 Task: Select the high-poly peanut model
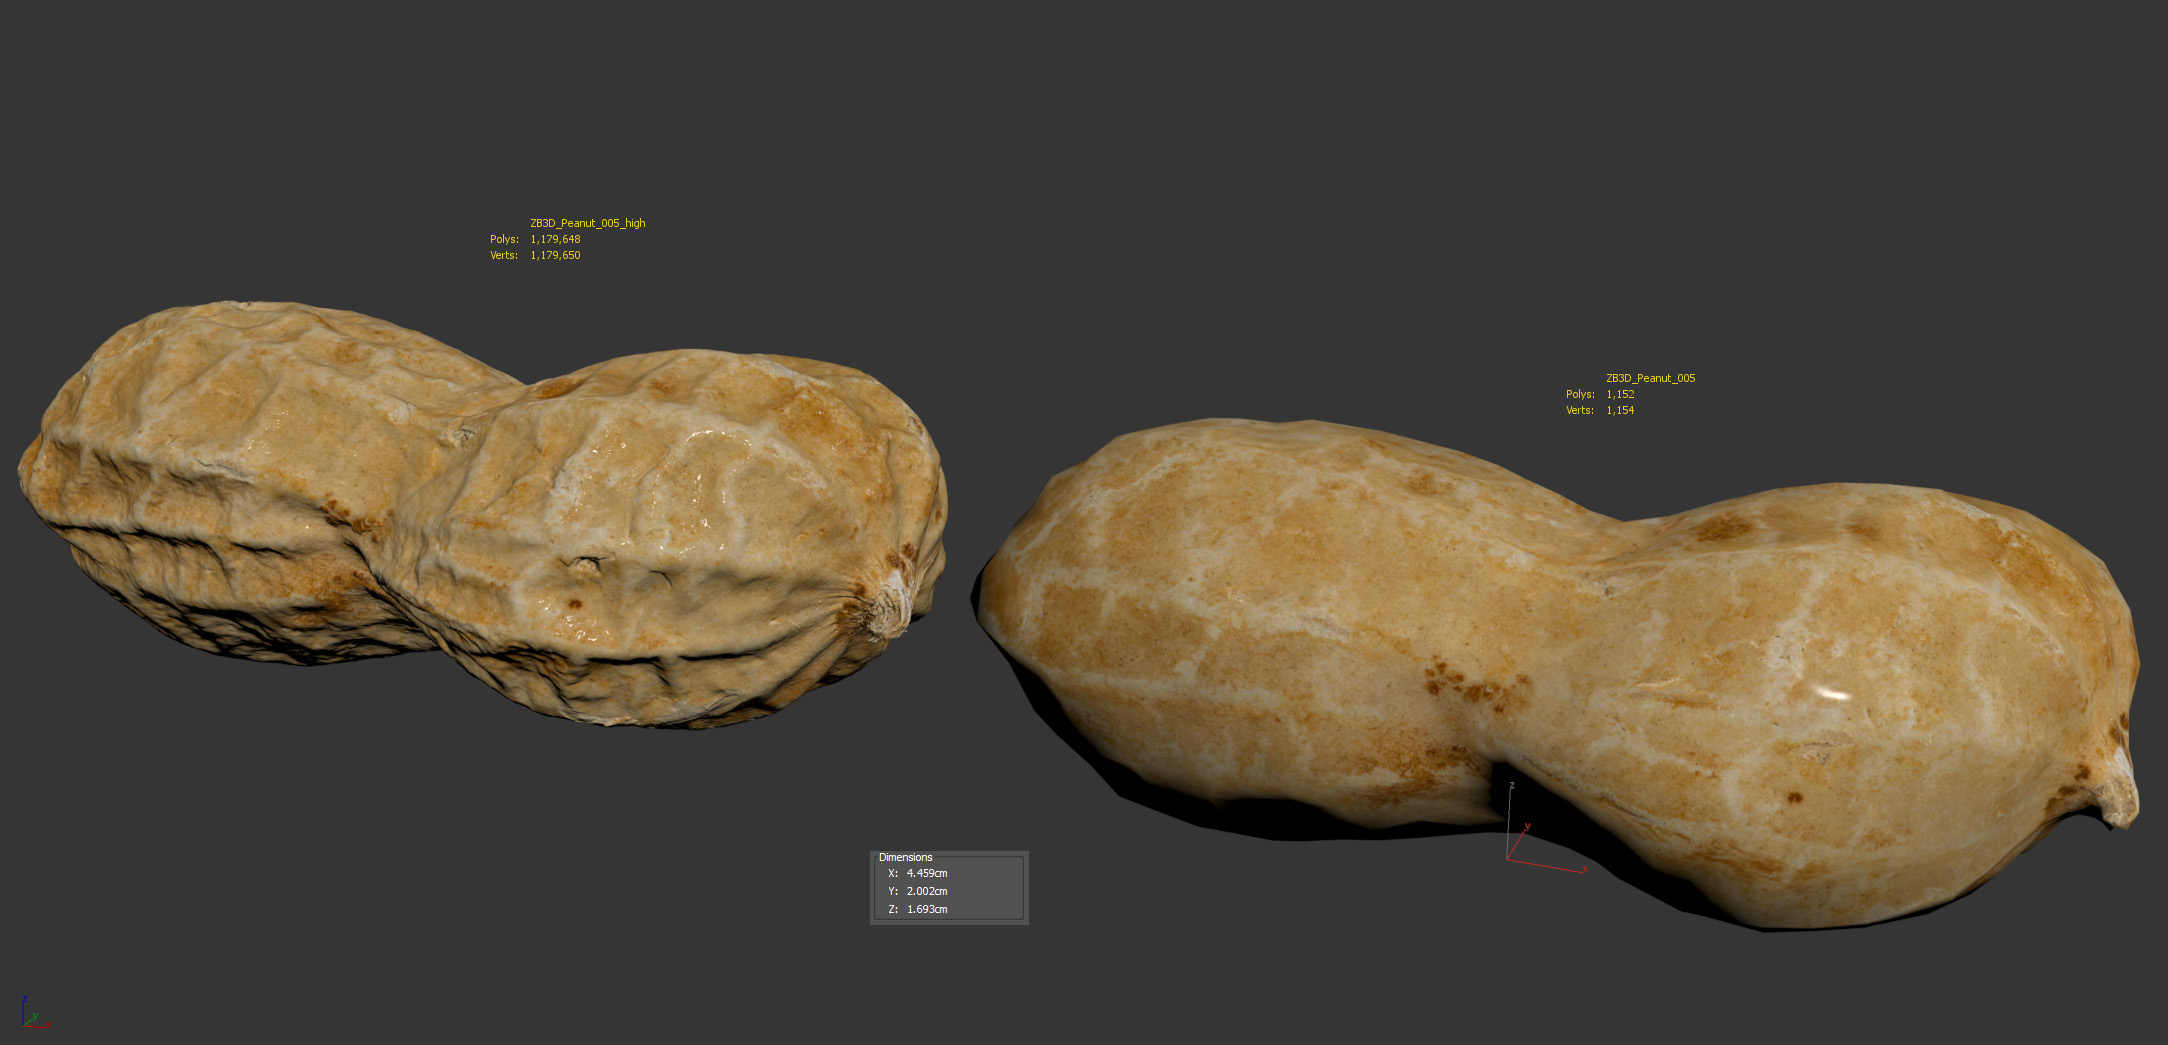coord(480,510)
